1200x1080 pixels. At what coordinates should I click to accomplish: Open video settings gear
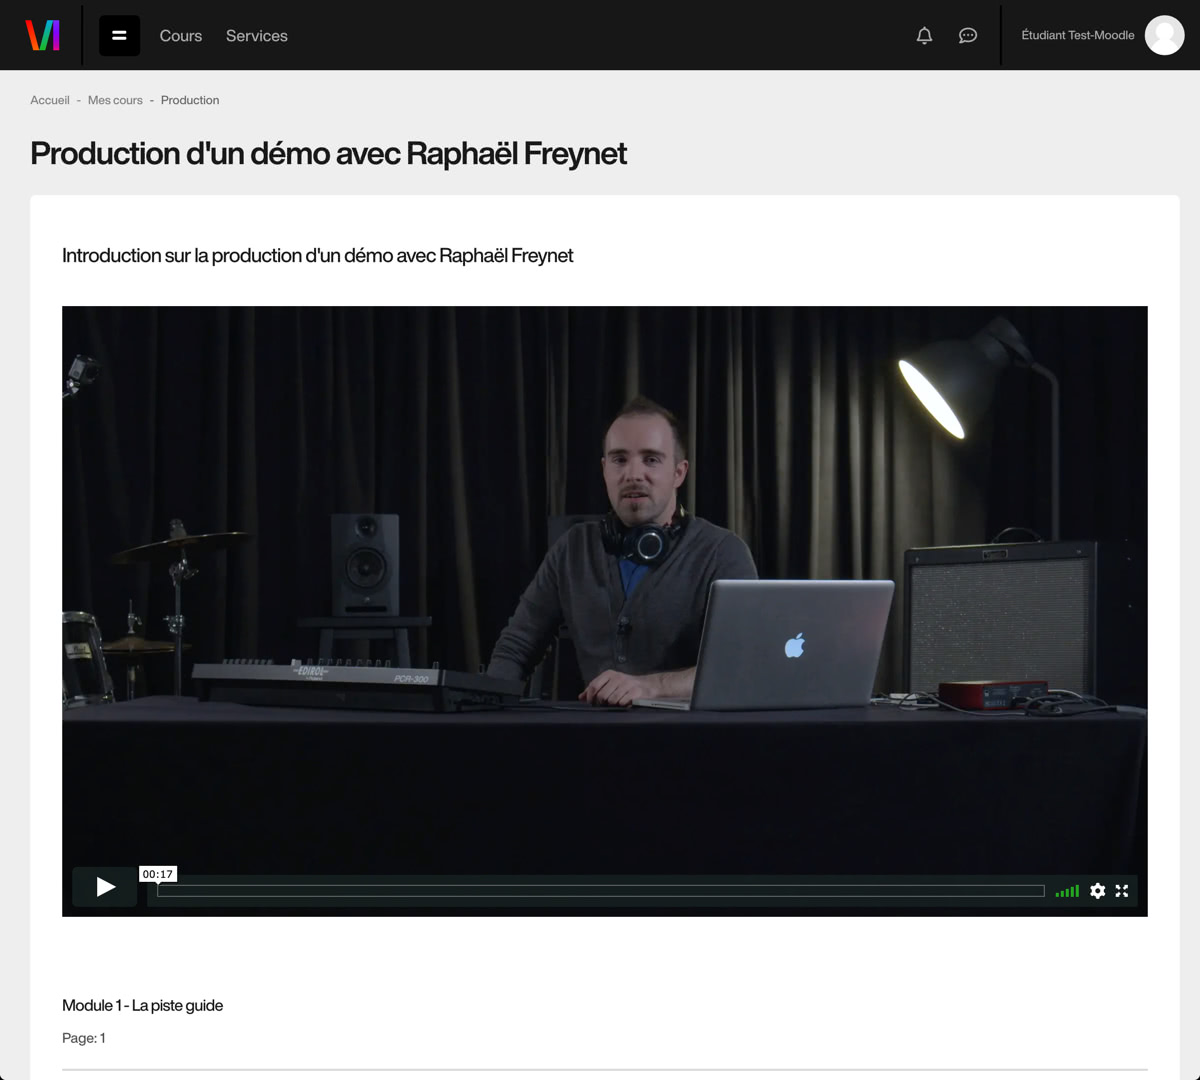coord(1097,891)
